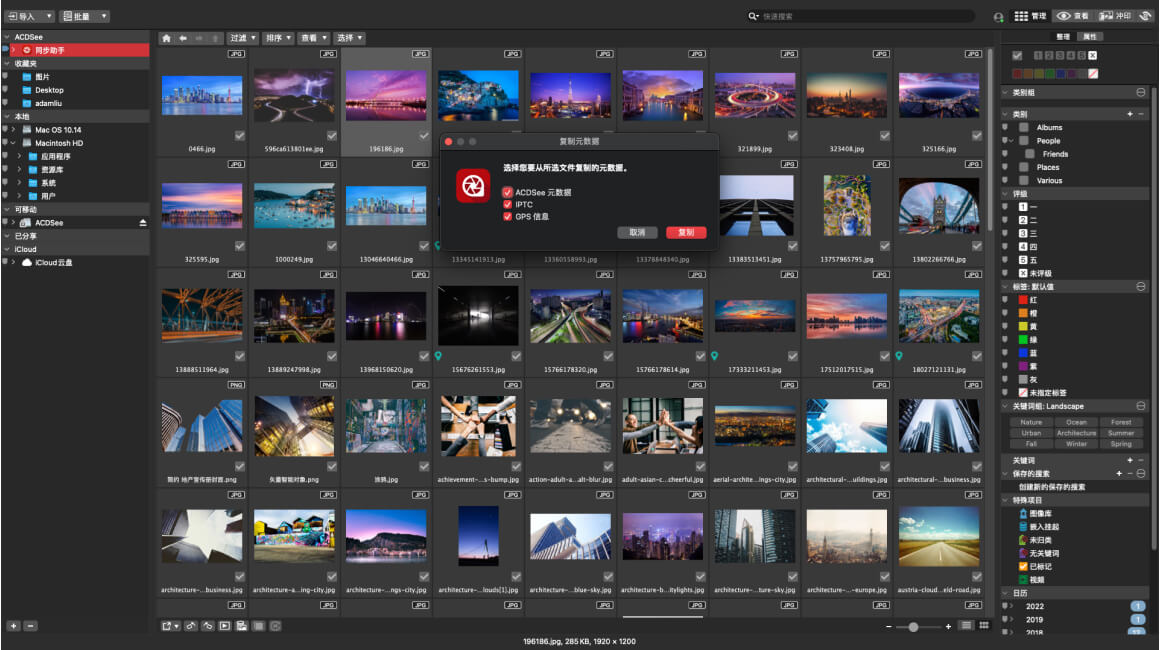Viewport: 1160px width, 650px height.
Task: Click 创建新的保存的搜索 link
Action: coord(1051,487)
